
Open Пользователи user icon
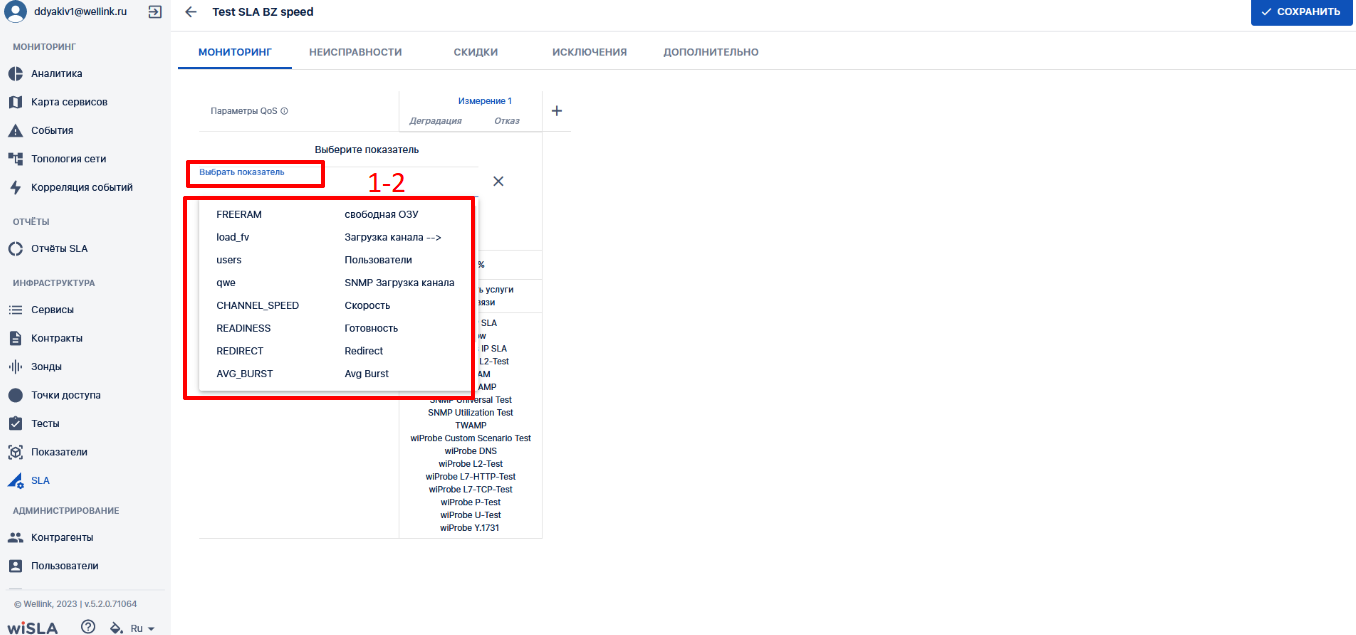(x=15, y=566)
